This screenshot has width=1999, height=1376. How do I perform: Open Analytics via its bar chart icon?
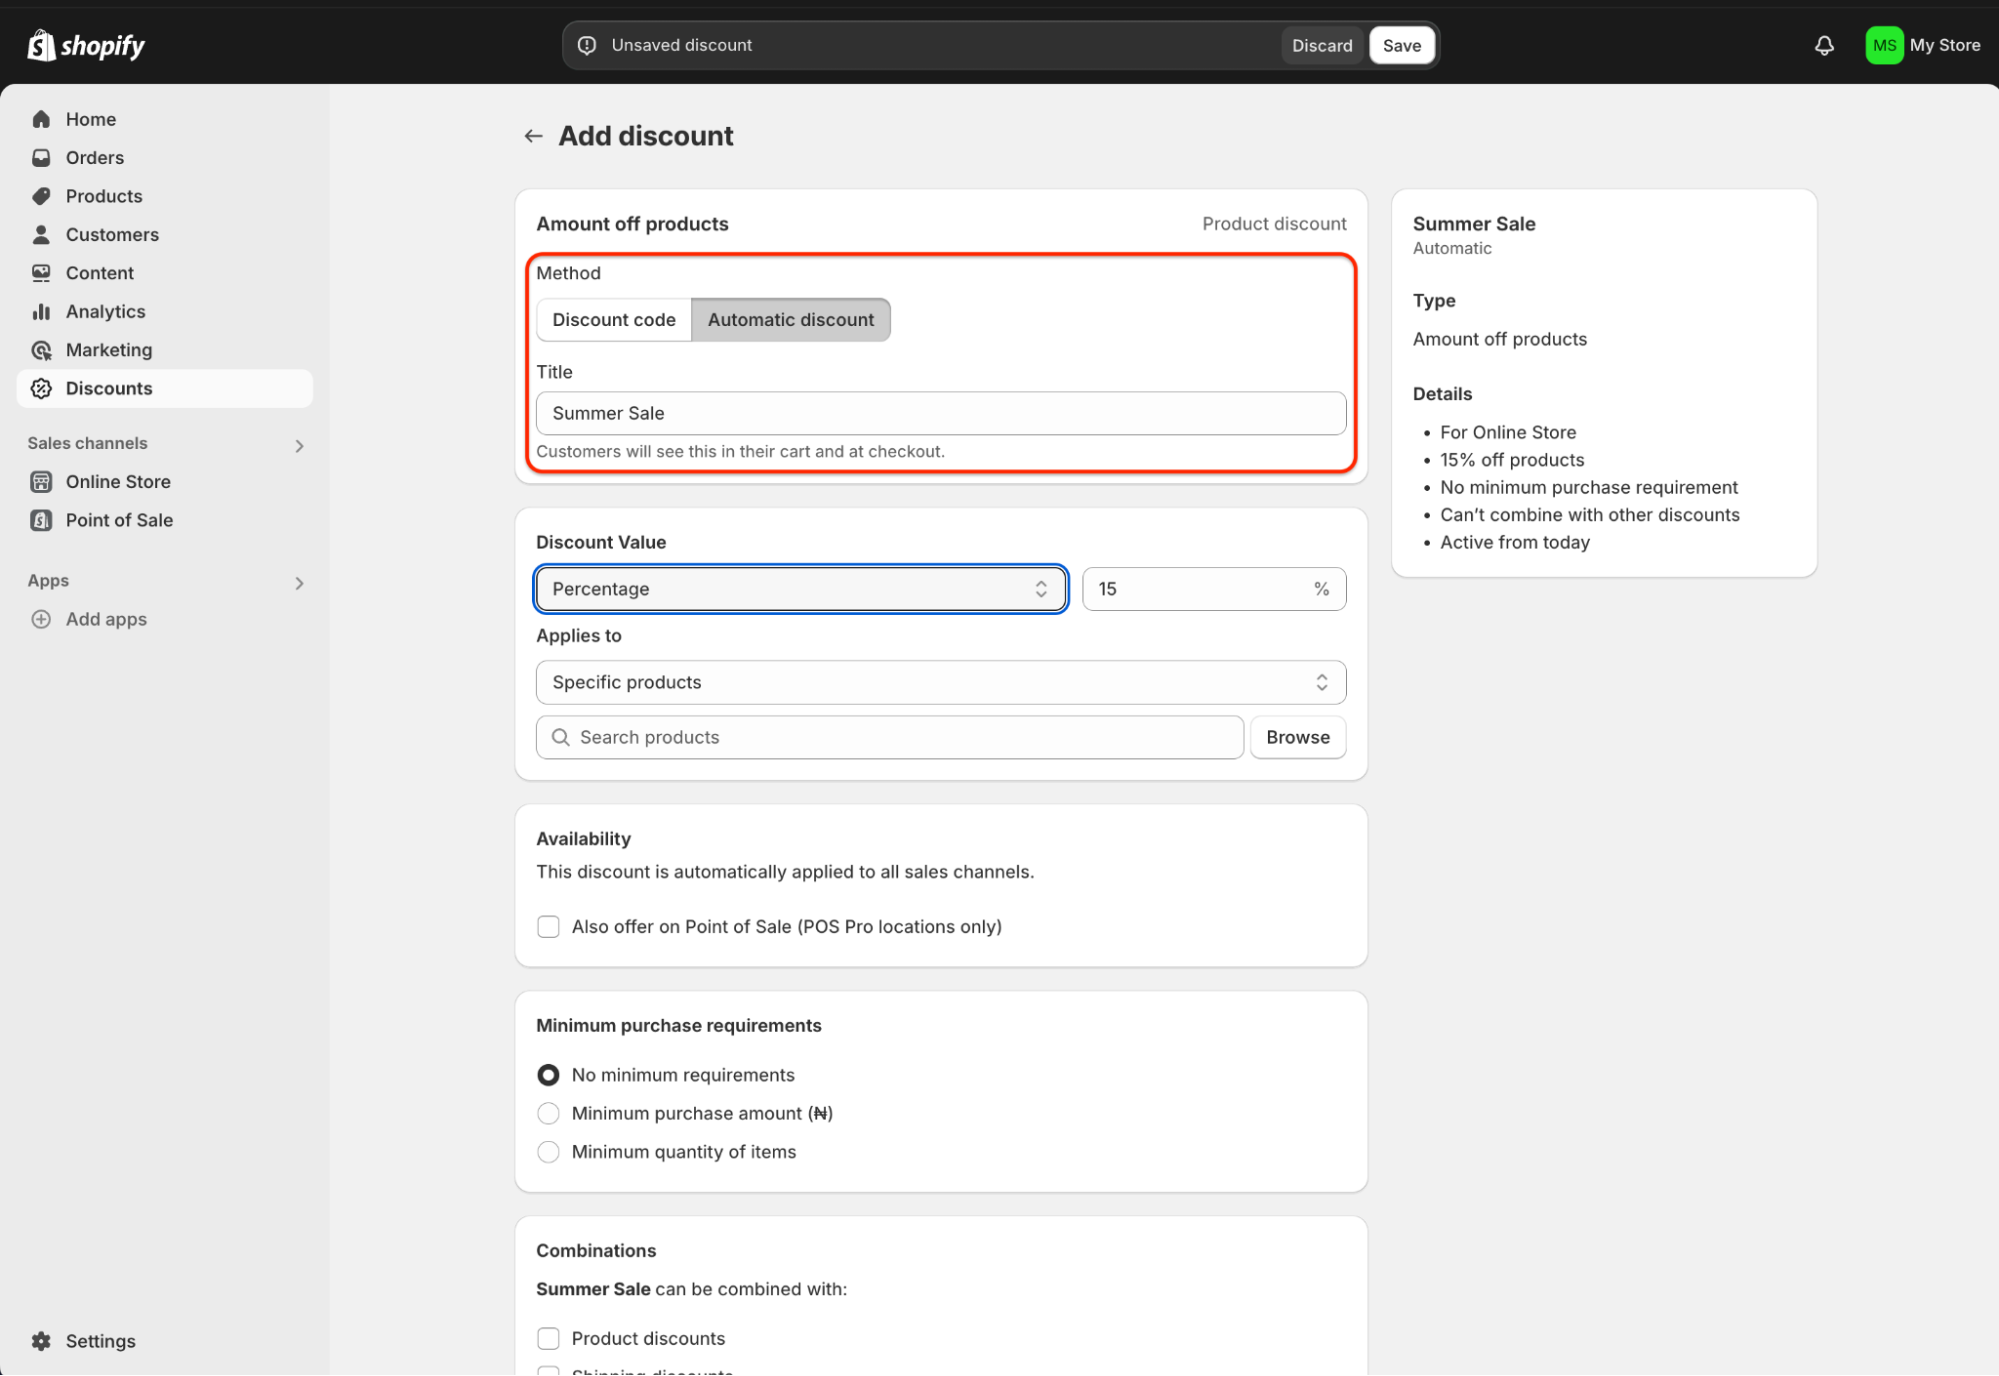click(x=41, y=312)
